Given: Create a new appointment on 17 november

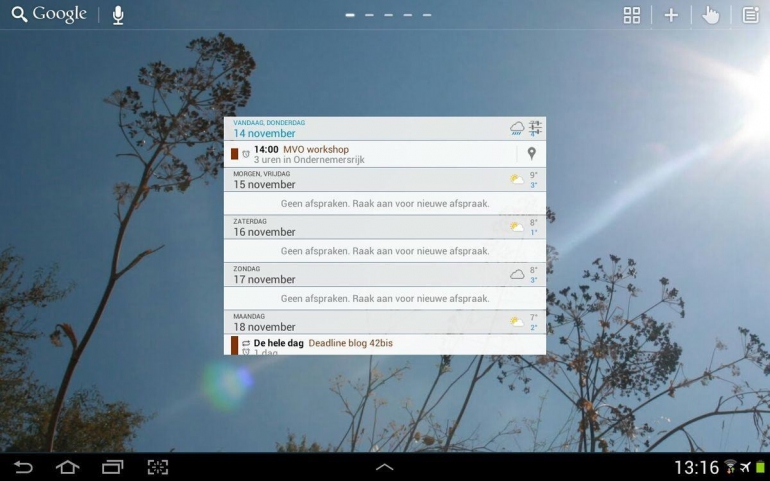Looking at the screenshot, I should [x=384, y=298].
